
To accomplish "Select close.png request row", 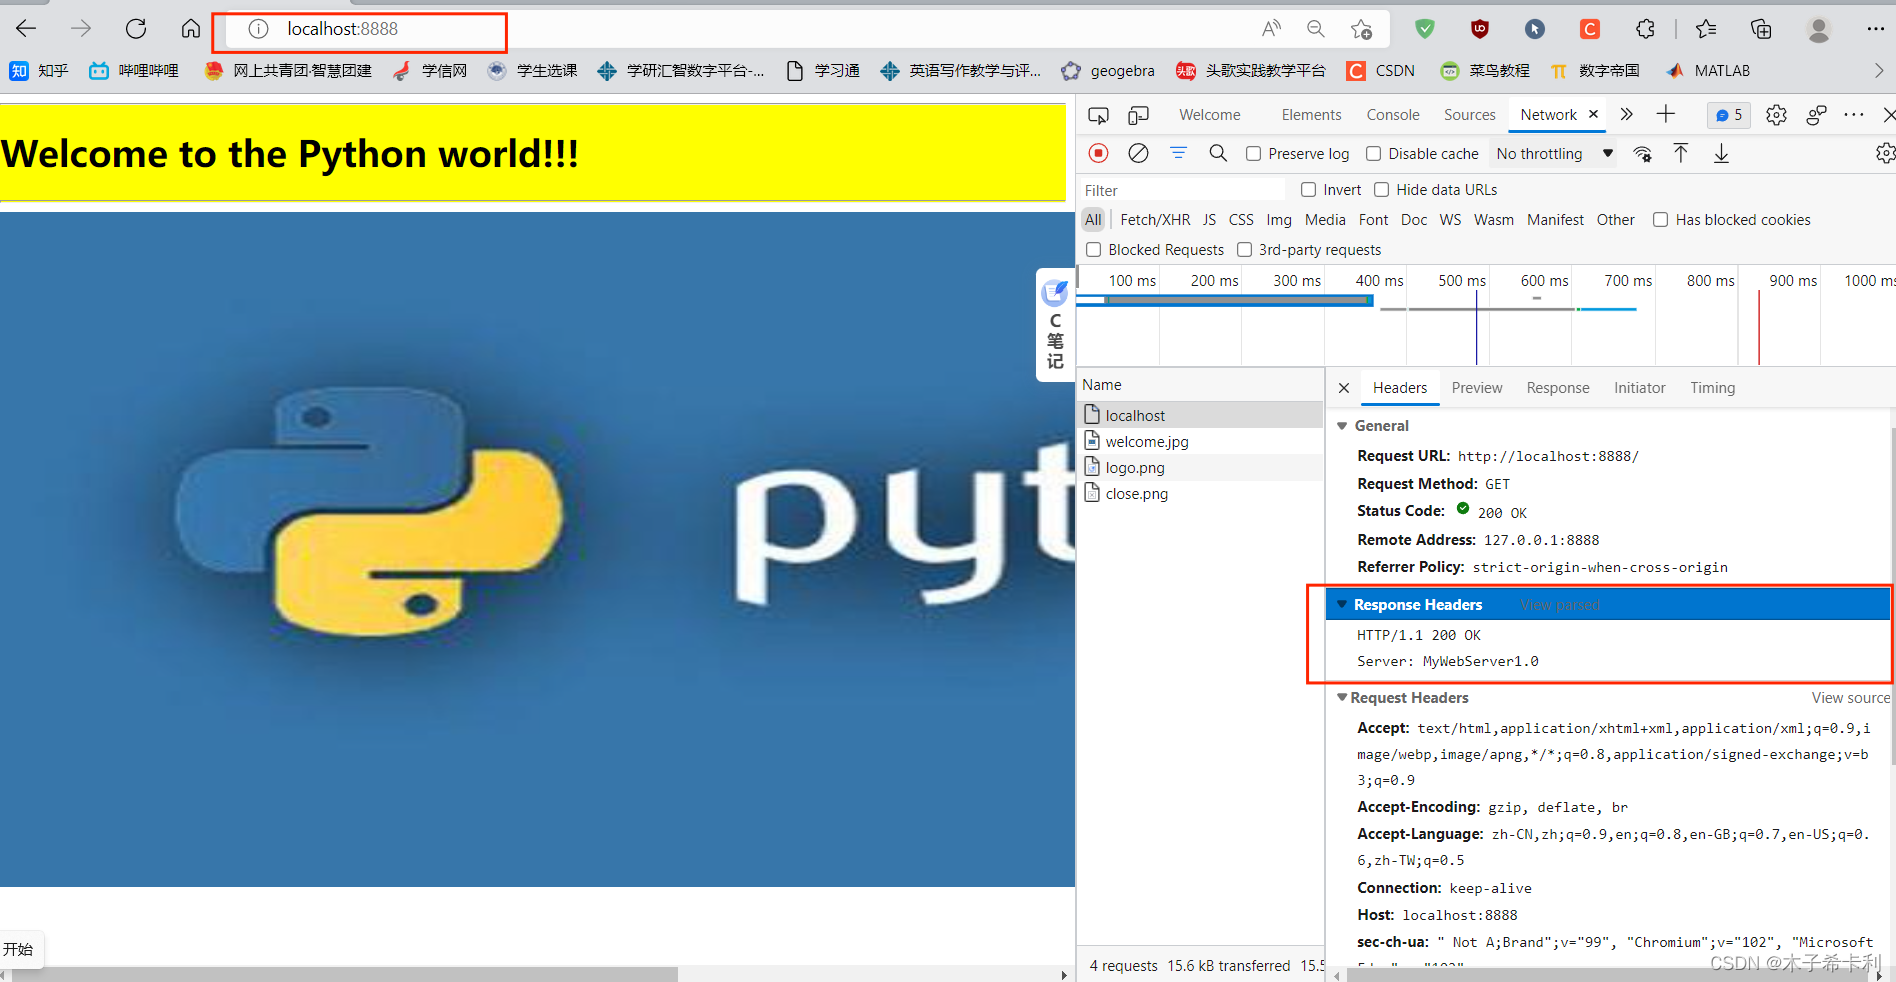I will tap(1200, 494).
